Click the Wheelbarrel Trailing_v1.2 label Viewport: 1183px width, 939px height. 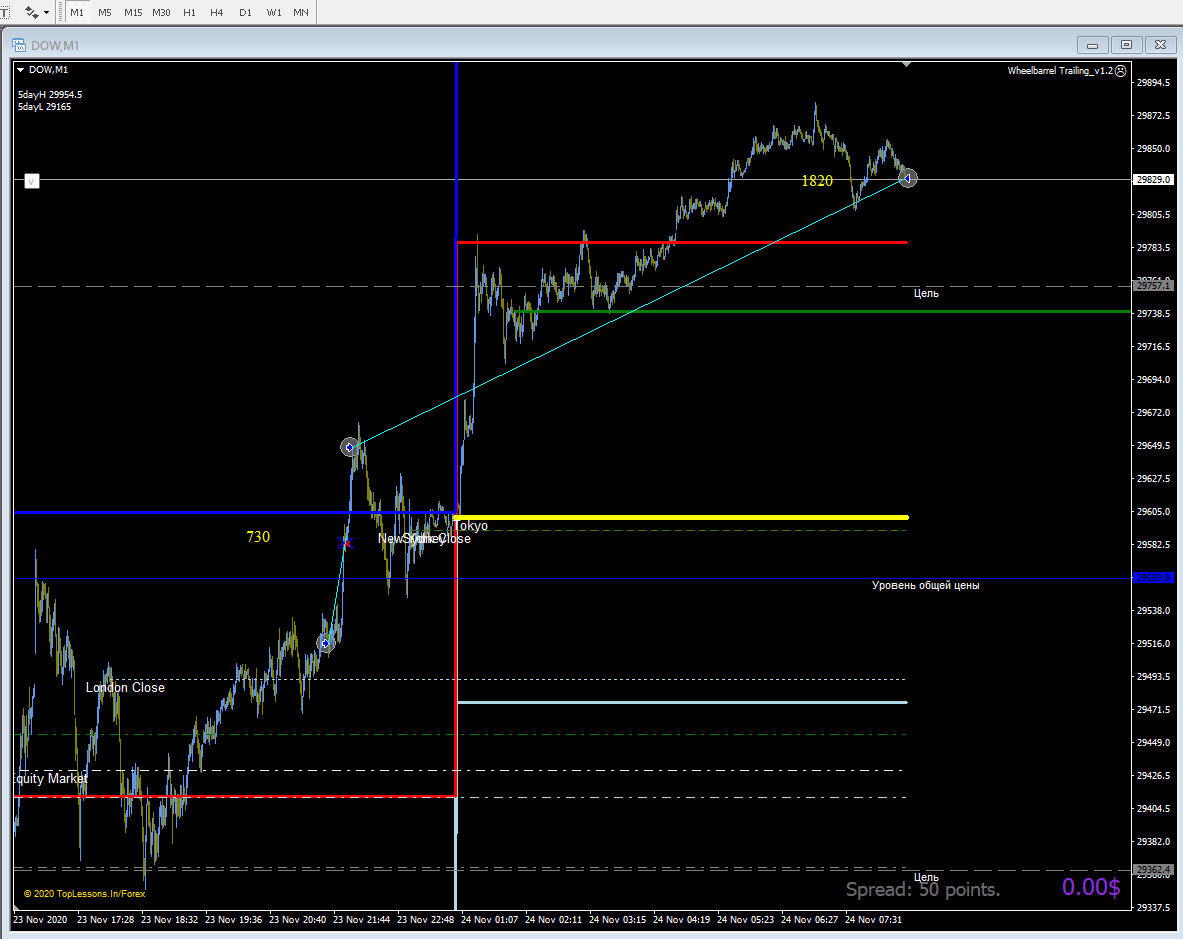[1060, 71]
